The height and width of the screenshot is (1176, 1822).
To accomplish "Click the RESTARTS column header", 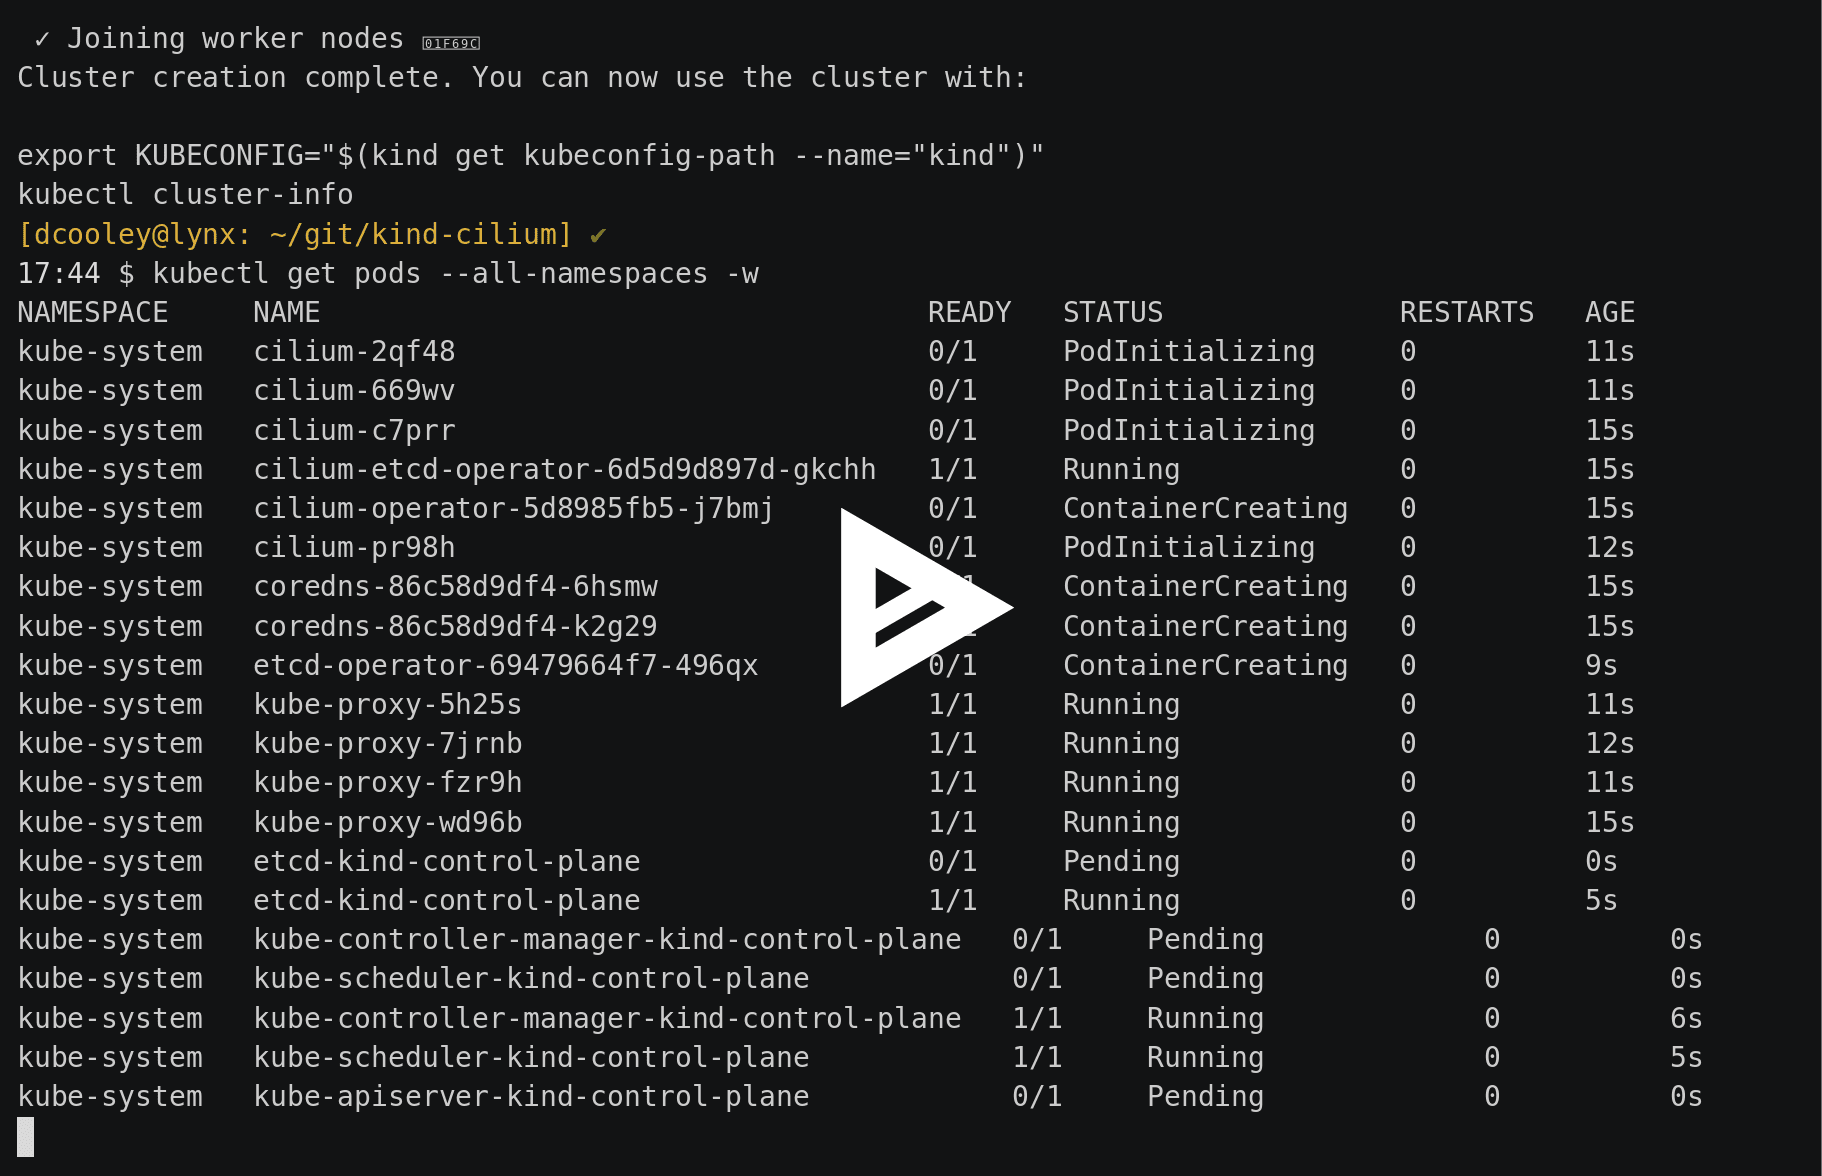I will 1467,313.
